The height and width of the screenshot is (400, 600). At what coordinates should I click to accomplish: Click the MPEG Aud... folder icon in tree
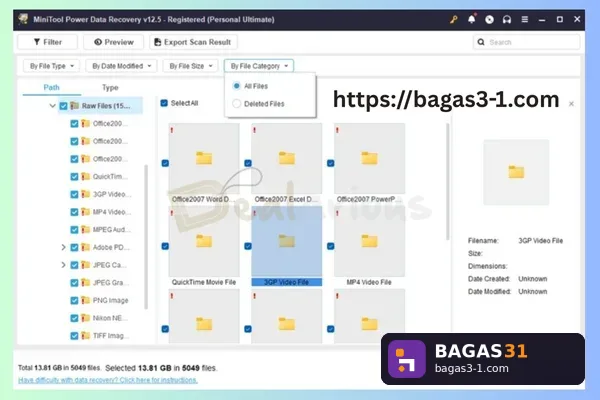coord(85,229)
